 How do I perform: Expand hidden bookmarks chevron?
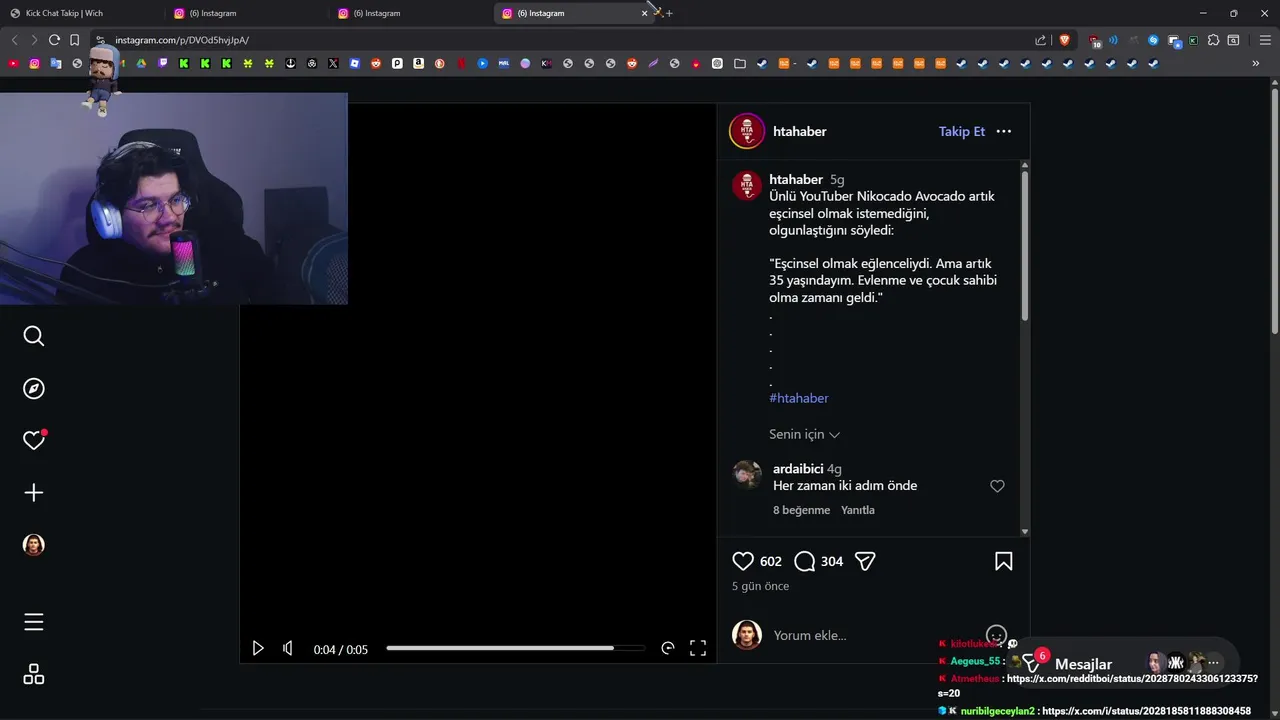point(1255,63)
